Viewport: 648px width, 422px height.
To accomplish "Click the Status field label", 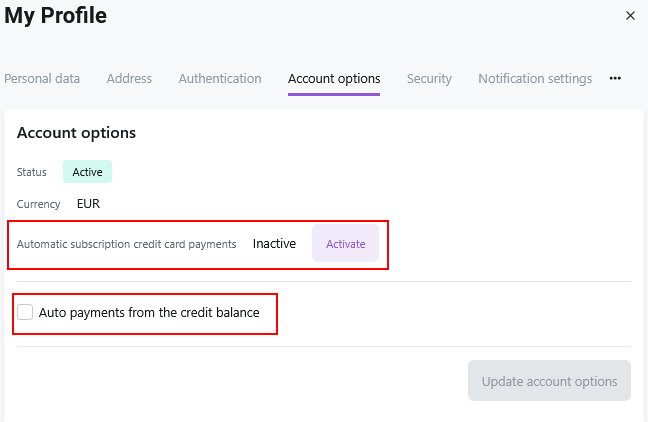I will (32, 172).
